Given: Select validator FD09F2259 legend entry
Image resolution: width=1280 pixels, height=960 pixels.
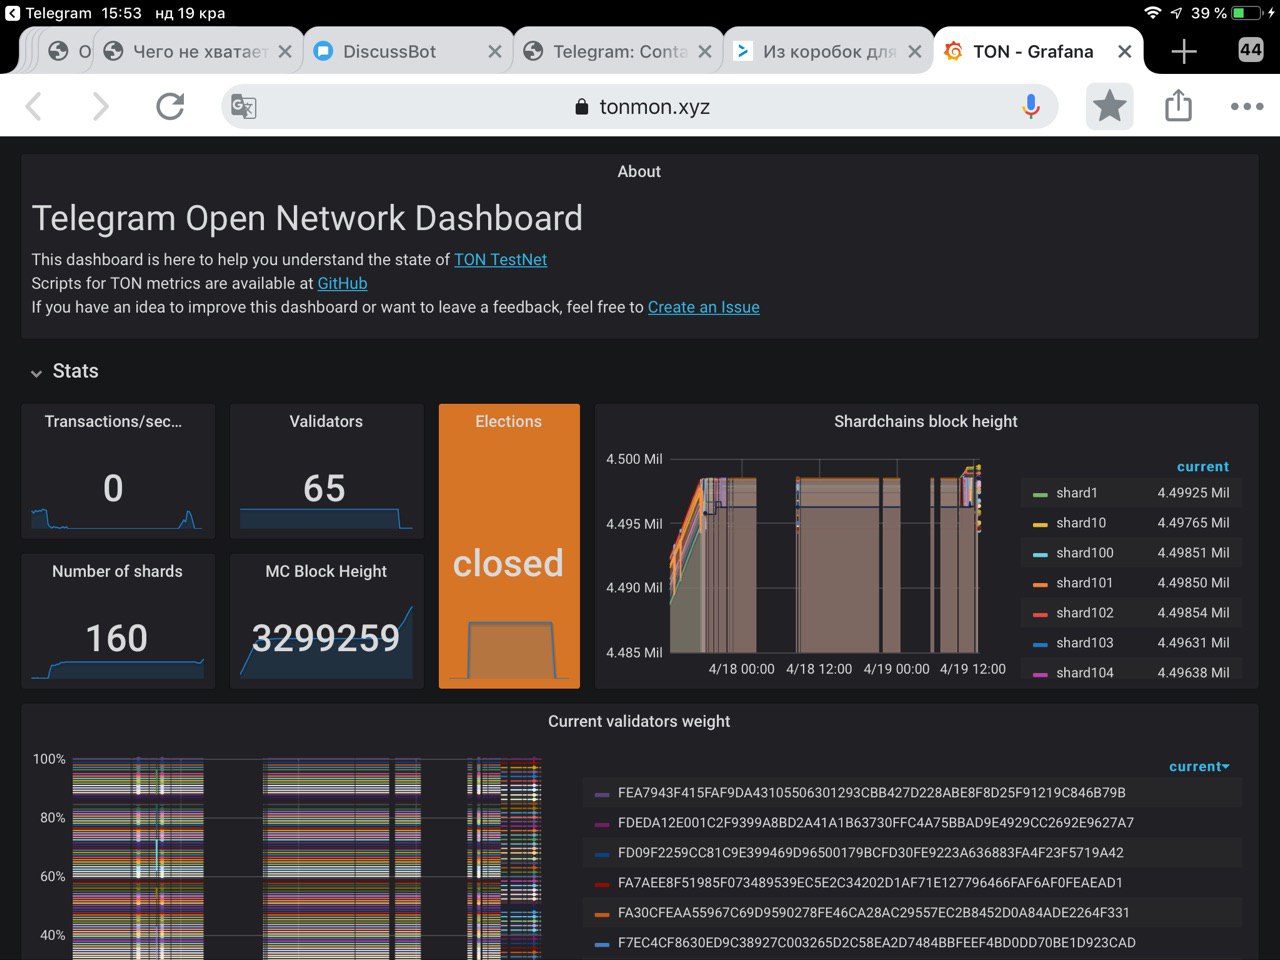Looking at the screenshot, I should pos(871,852).
